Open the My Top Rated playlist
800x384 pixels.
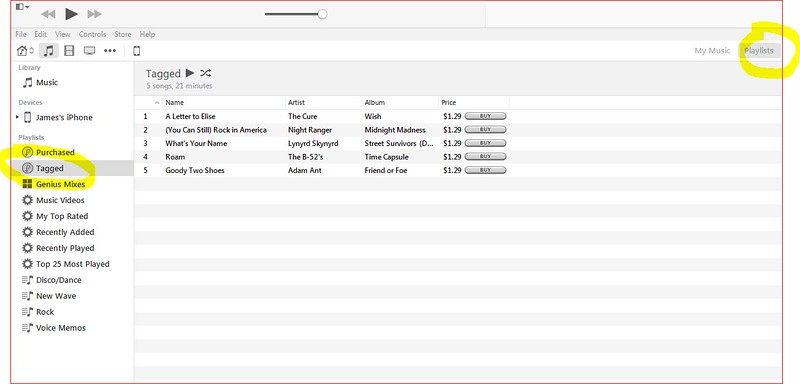[x=62, y=216]
